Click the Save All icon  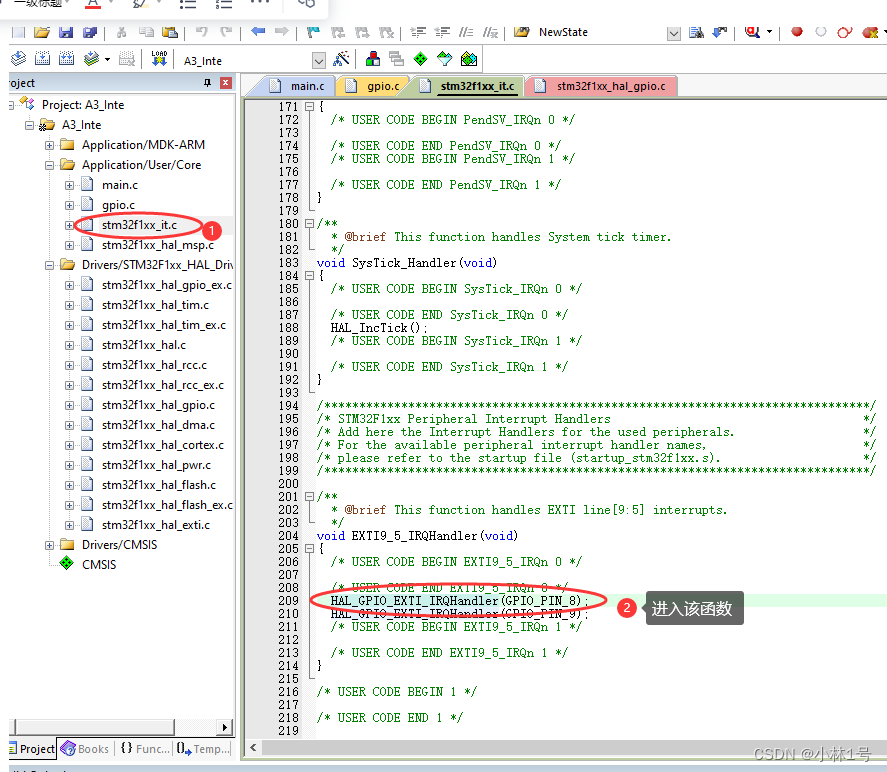point(89,32)
